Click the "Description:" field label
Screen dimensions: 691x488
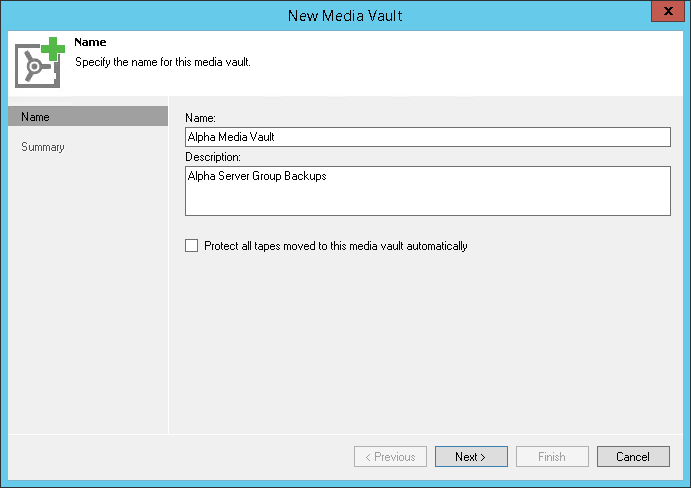[x=213, y=157]
